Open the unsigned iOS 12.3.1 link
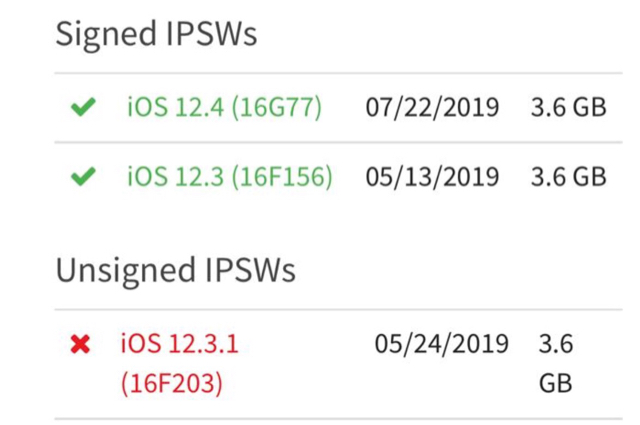 coord(179,345)
